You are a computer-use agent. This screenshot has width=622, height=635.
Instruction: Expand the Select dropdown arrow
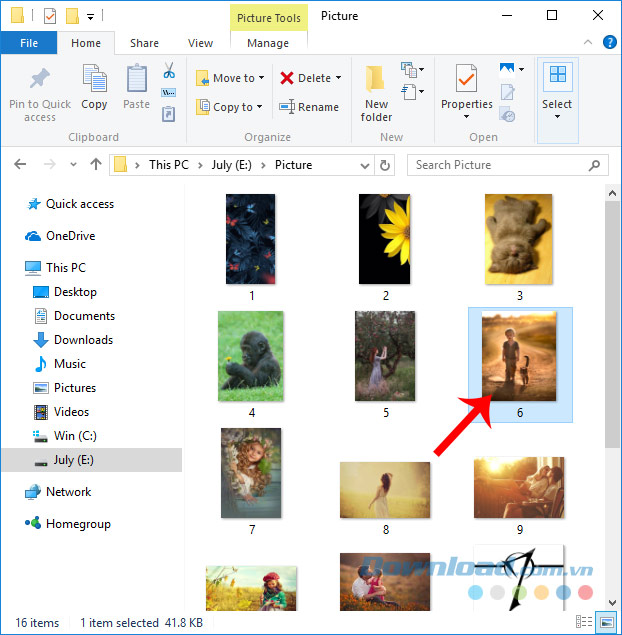click(x=557, y=117)
